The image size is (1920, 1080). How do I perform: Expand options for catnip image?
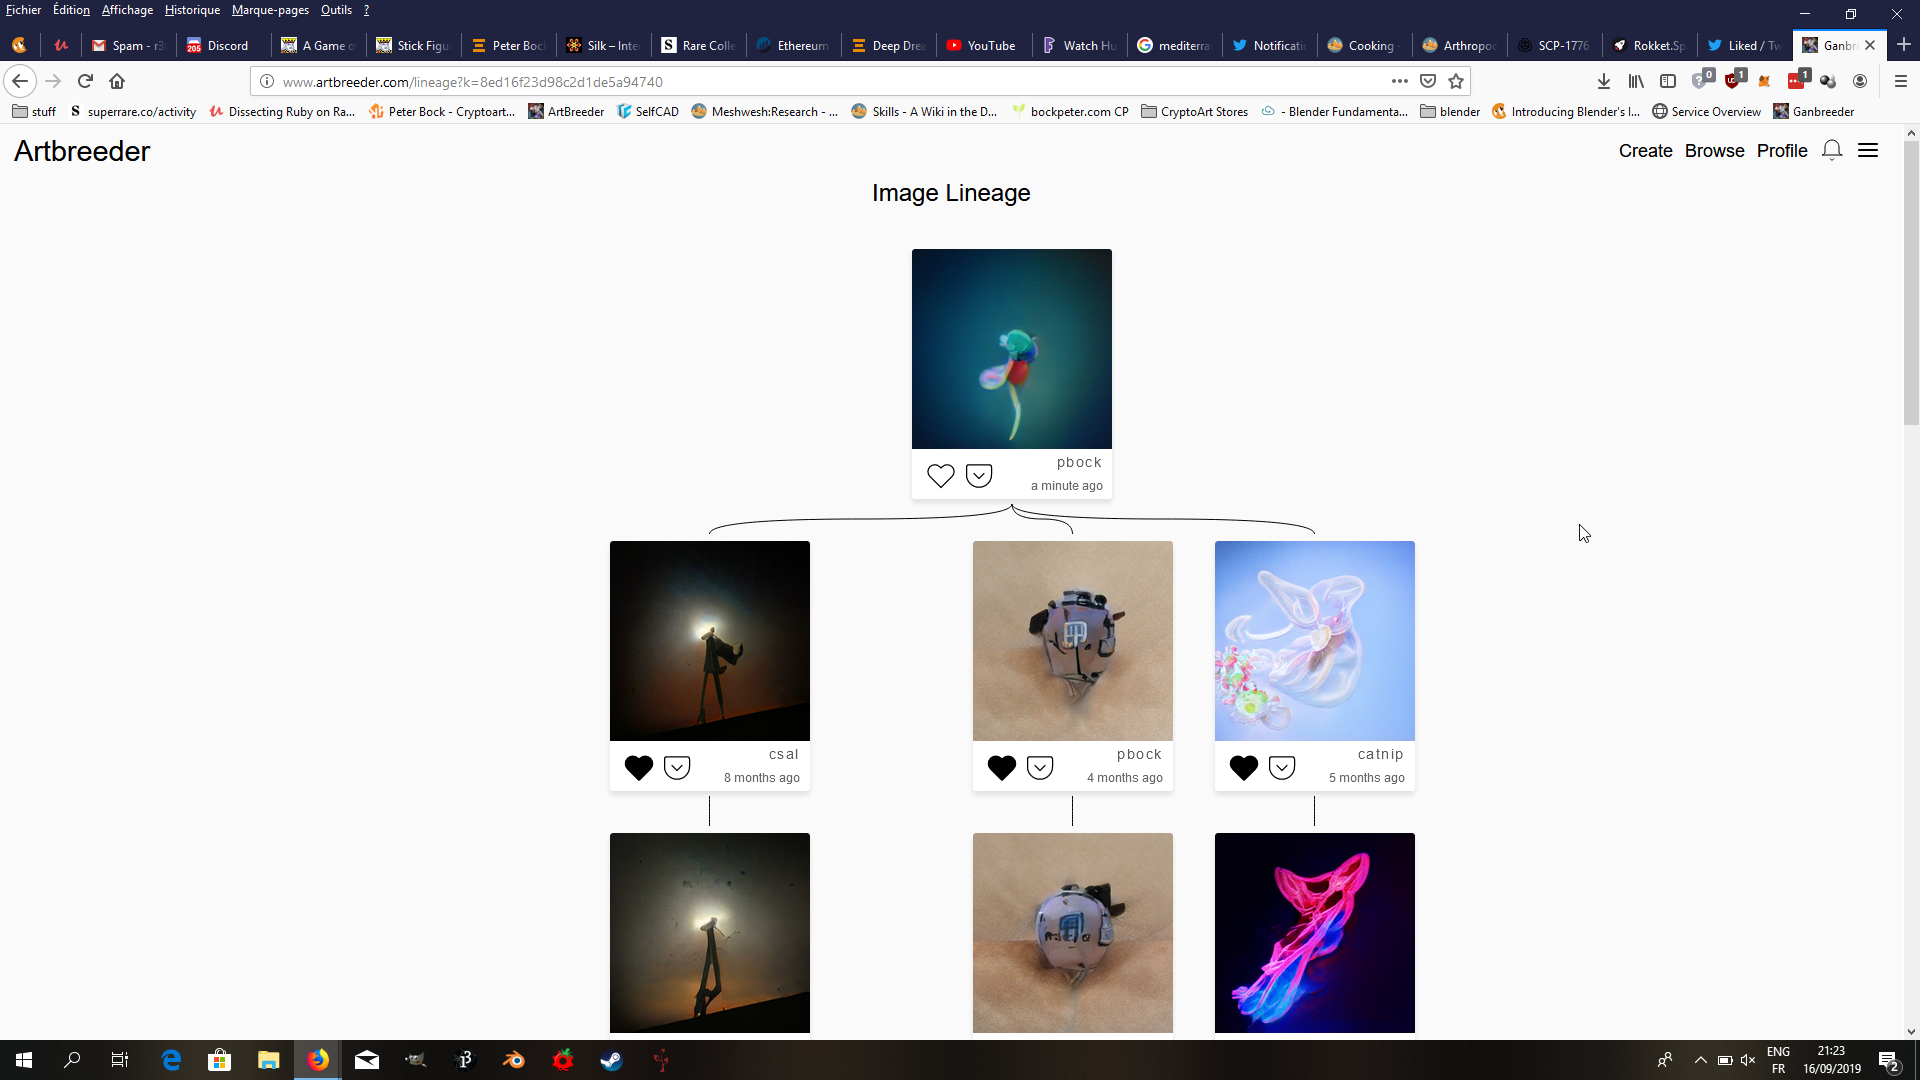(x=1282, y=767)
